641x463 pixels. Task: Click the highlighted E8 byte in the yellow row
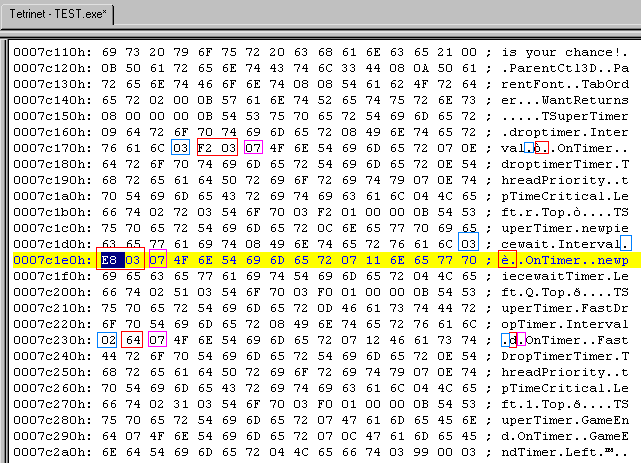(x=108, y=260)
